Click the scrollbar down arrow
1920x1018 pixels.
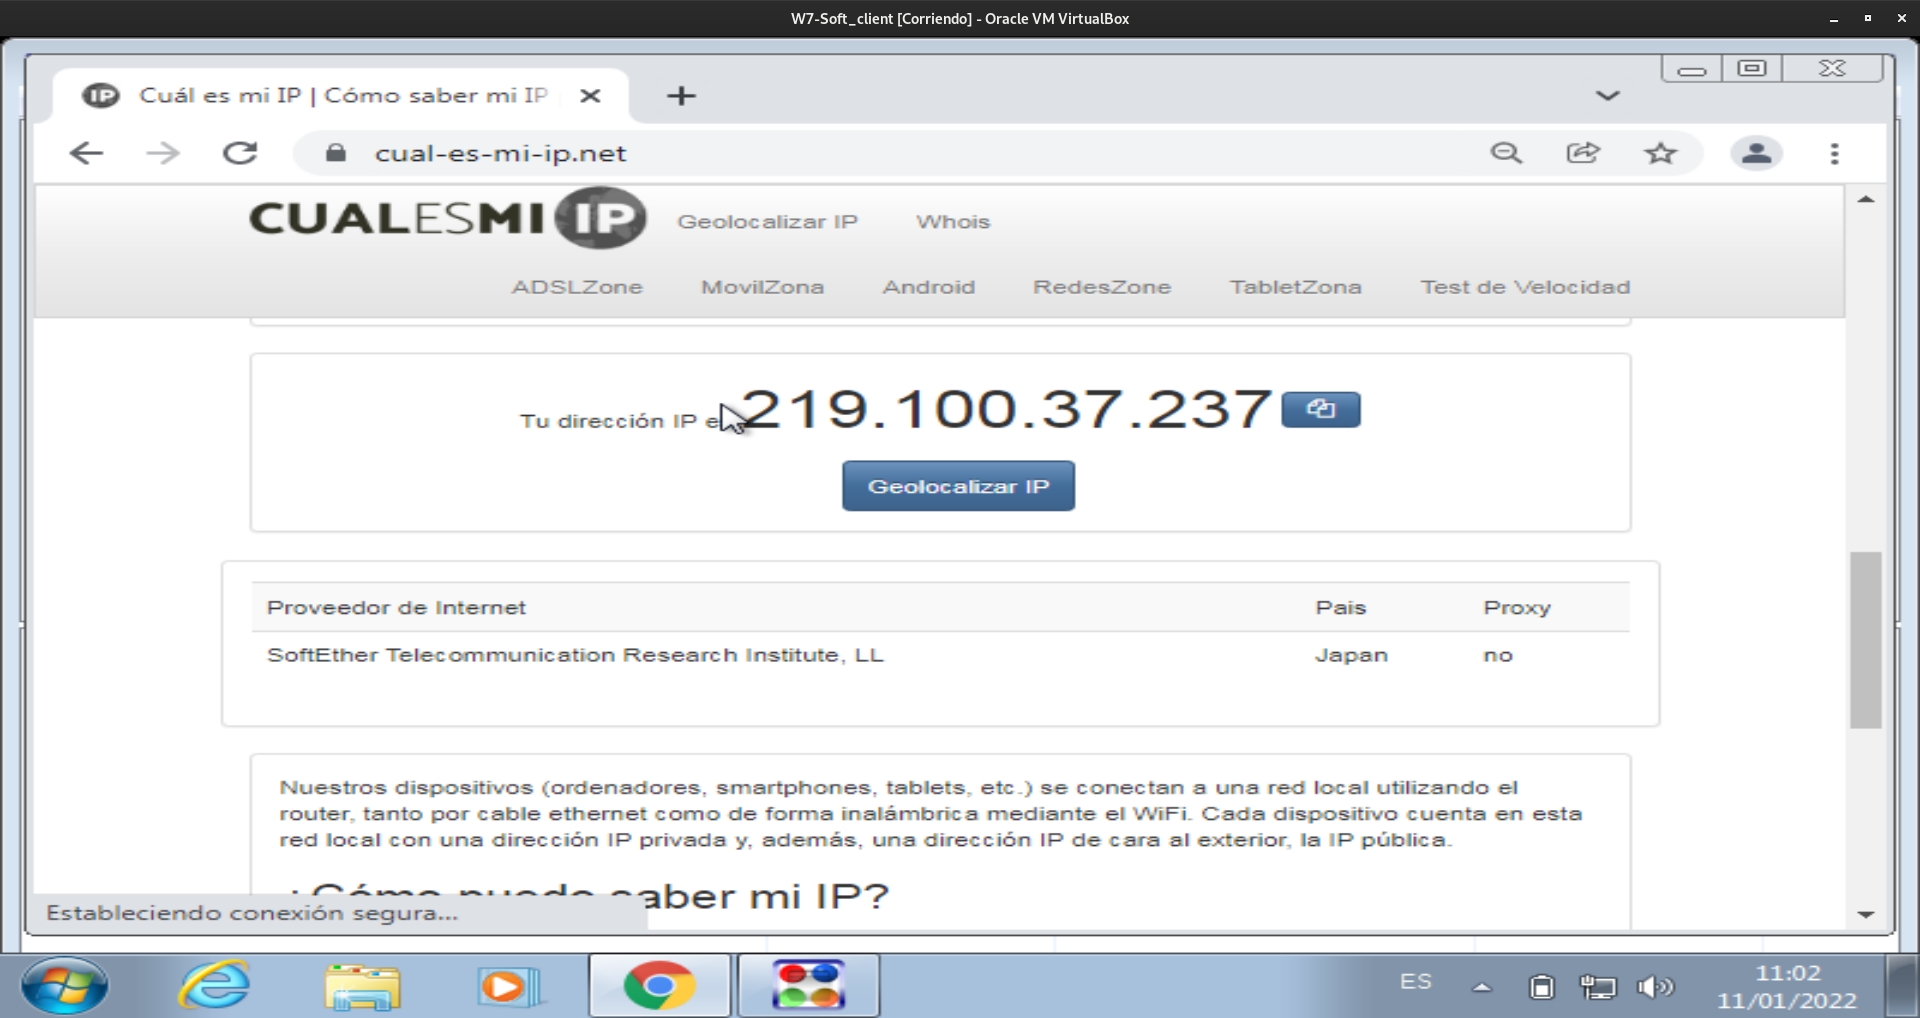point(1866,913)
